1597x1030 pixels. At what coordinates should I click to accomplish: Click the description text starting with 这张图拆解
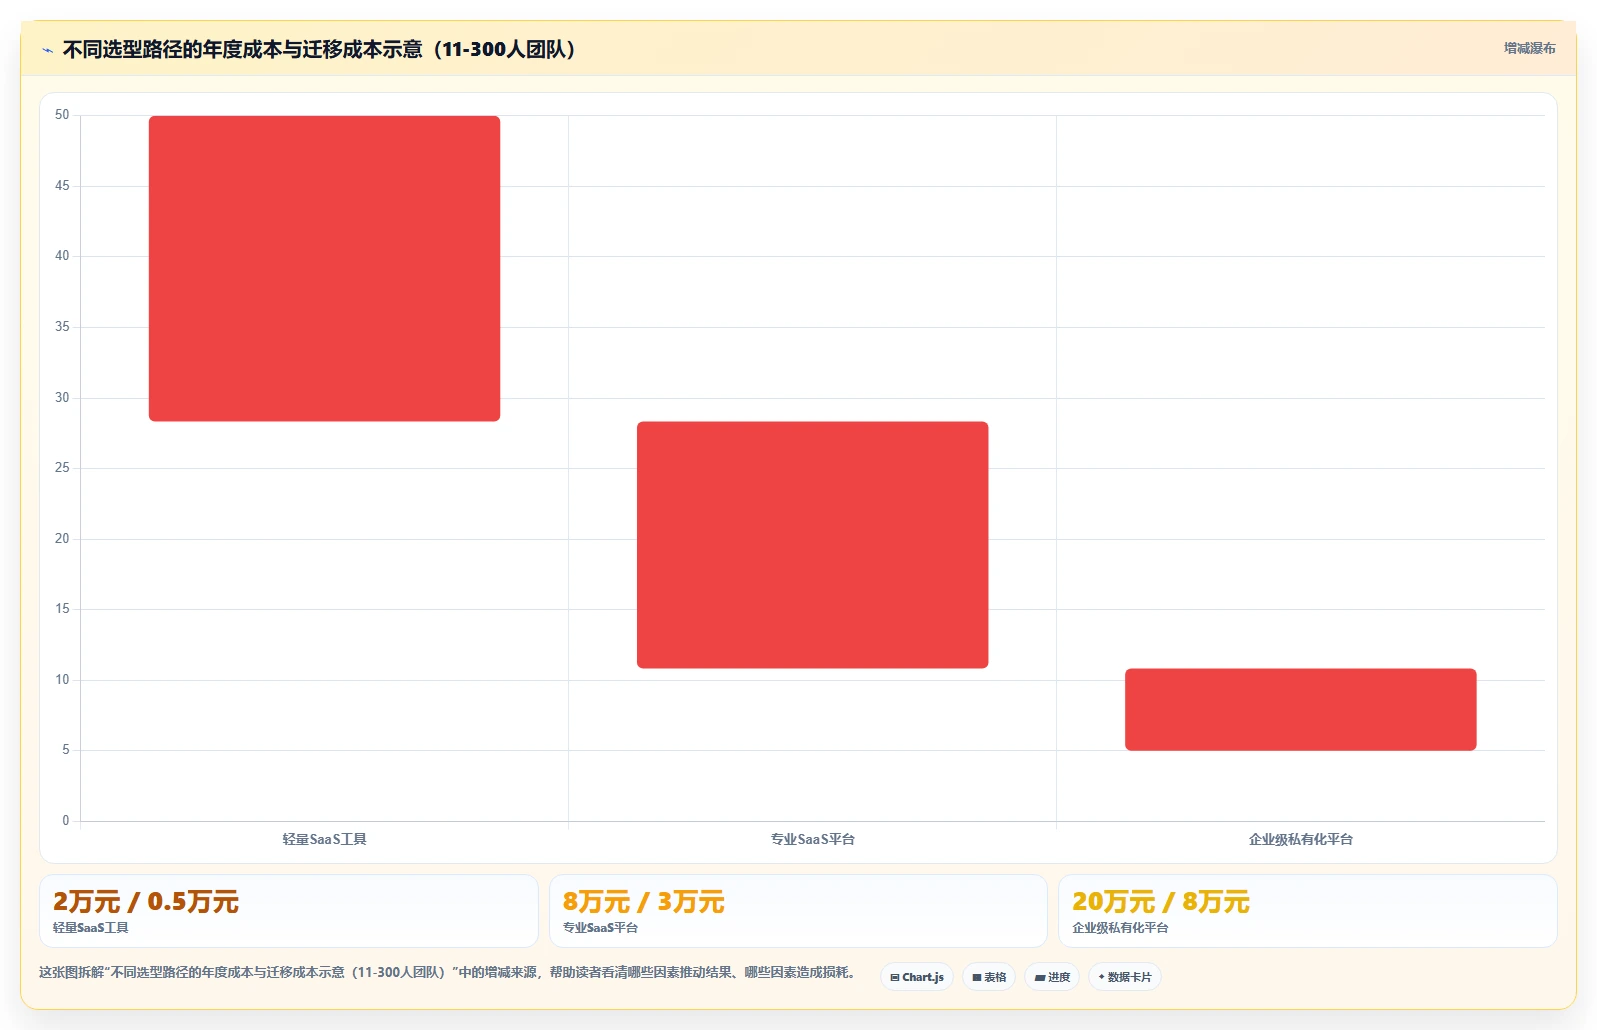point(447,972)
